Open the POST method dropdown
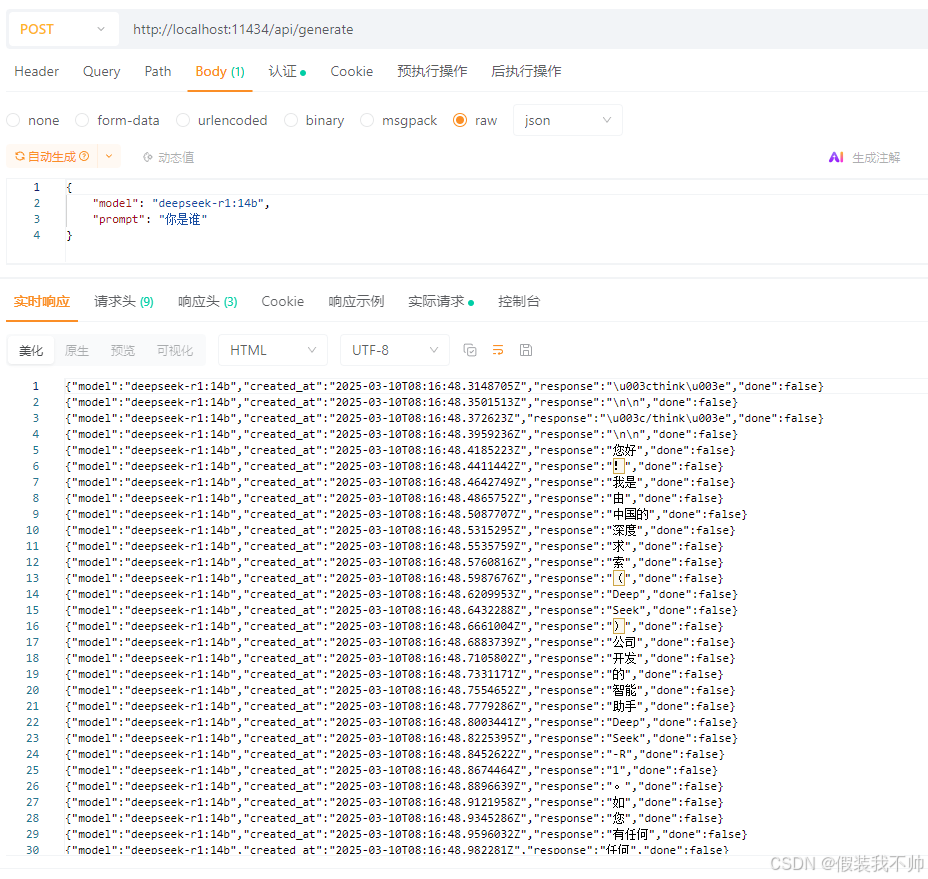The width and height of the screenshot is (928, 879). click(62, 29)
